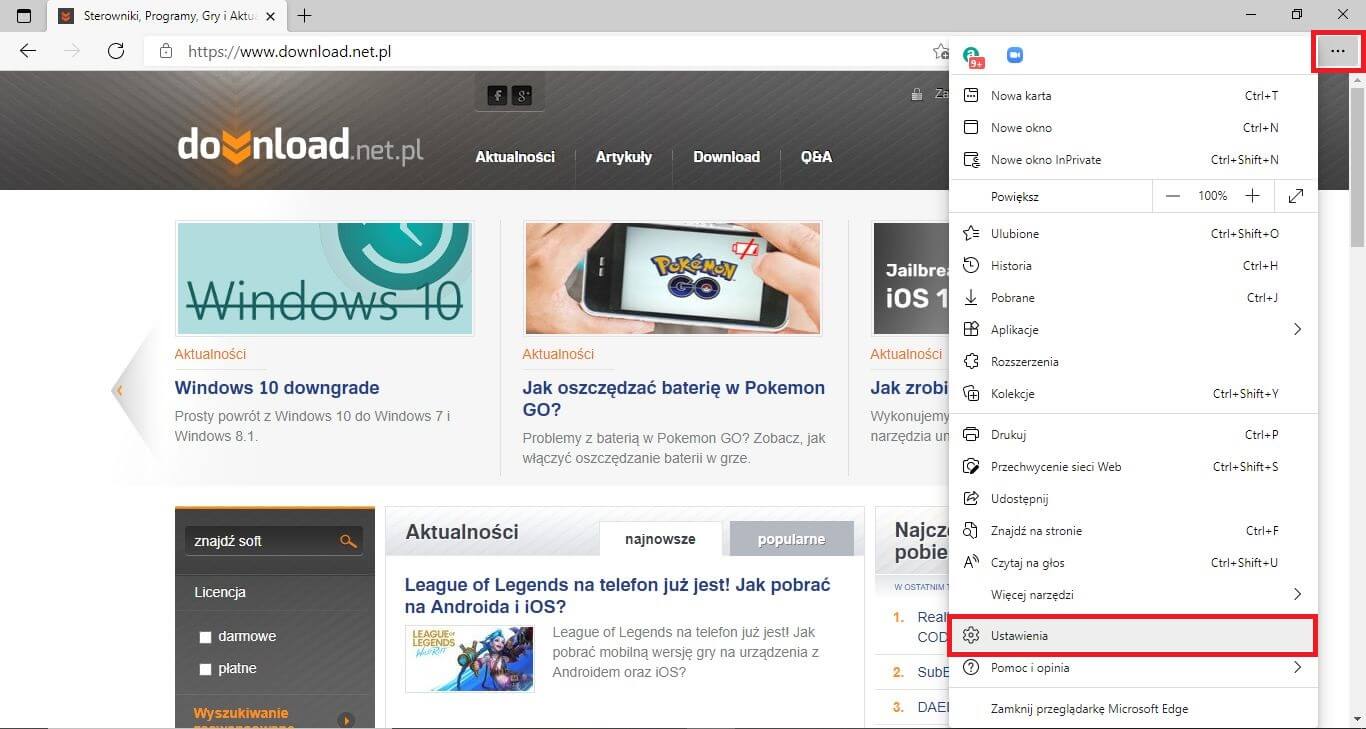Tick the płatne licence checkbox

[206, 669]
